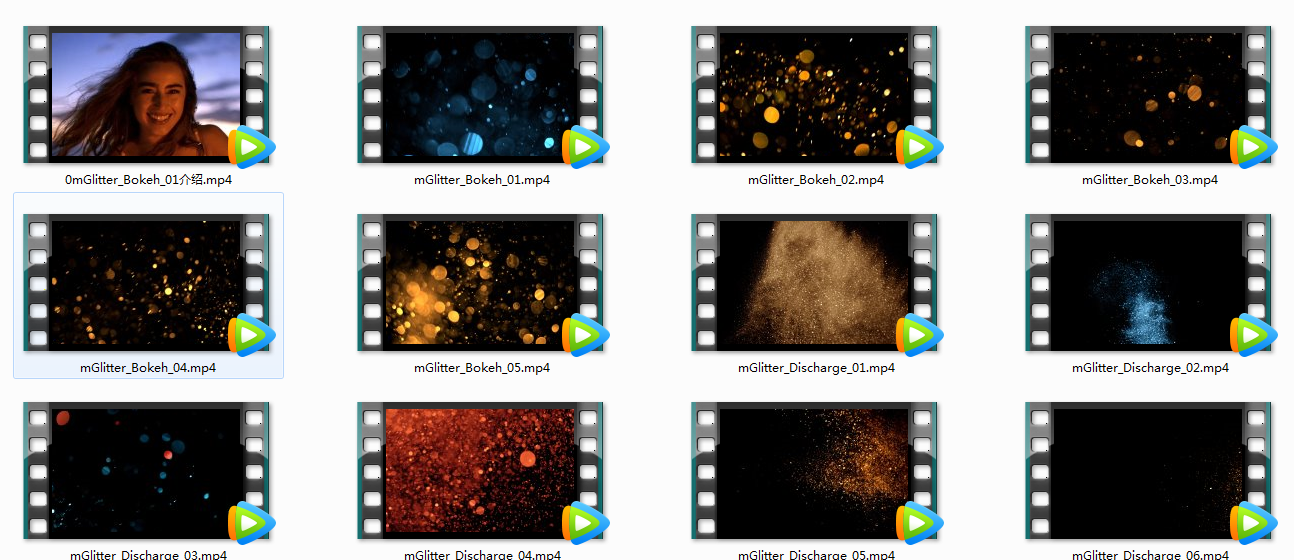Image resolution: width=1294 pixels, height=560 pixels.
Task: Click the mGlitter_Bokeh_02.mp4 filename label
Action: tap(816, 180)
